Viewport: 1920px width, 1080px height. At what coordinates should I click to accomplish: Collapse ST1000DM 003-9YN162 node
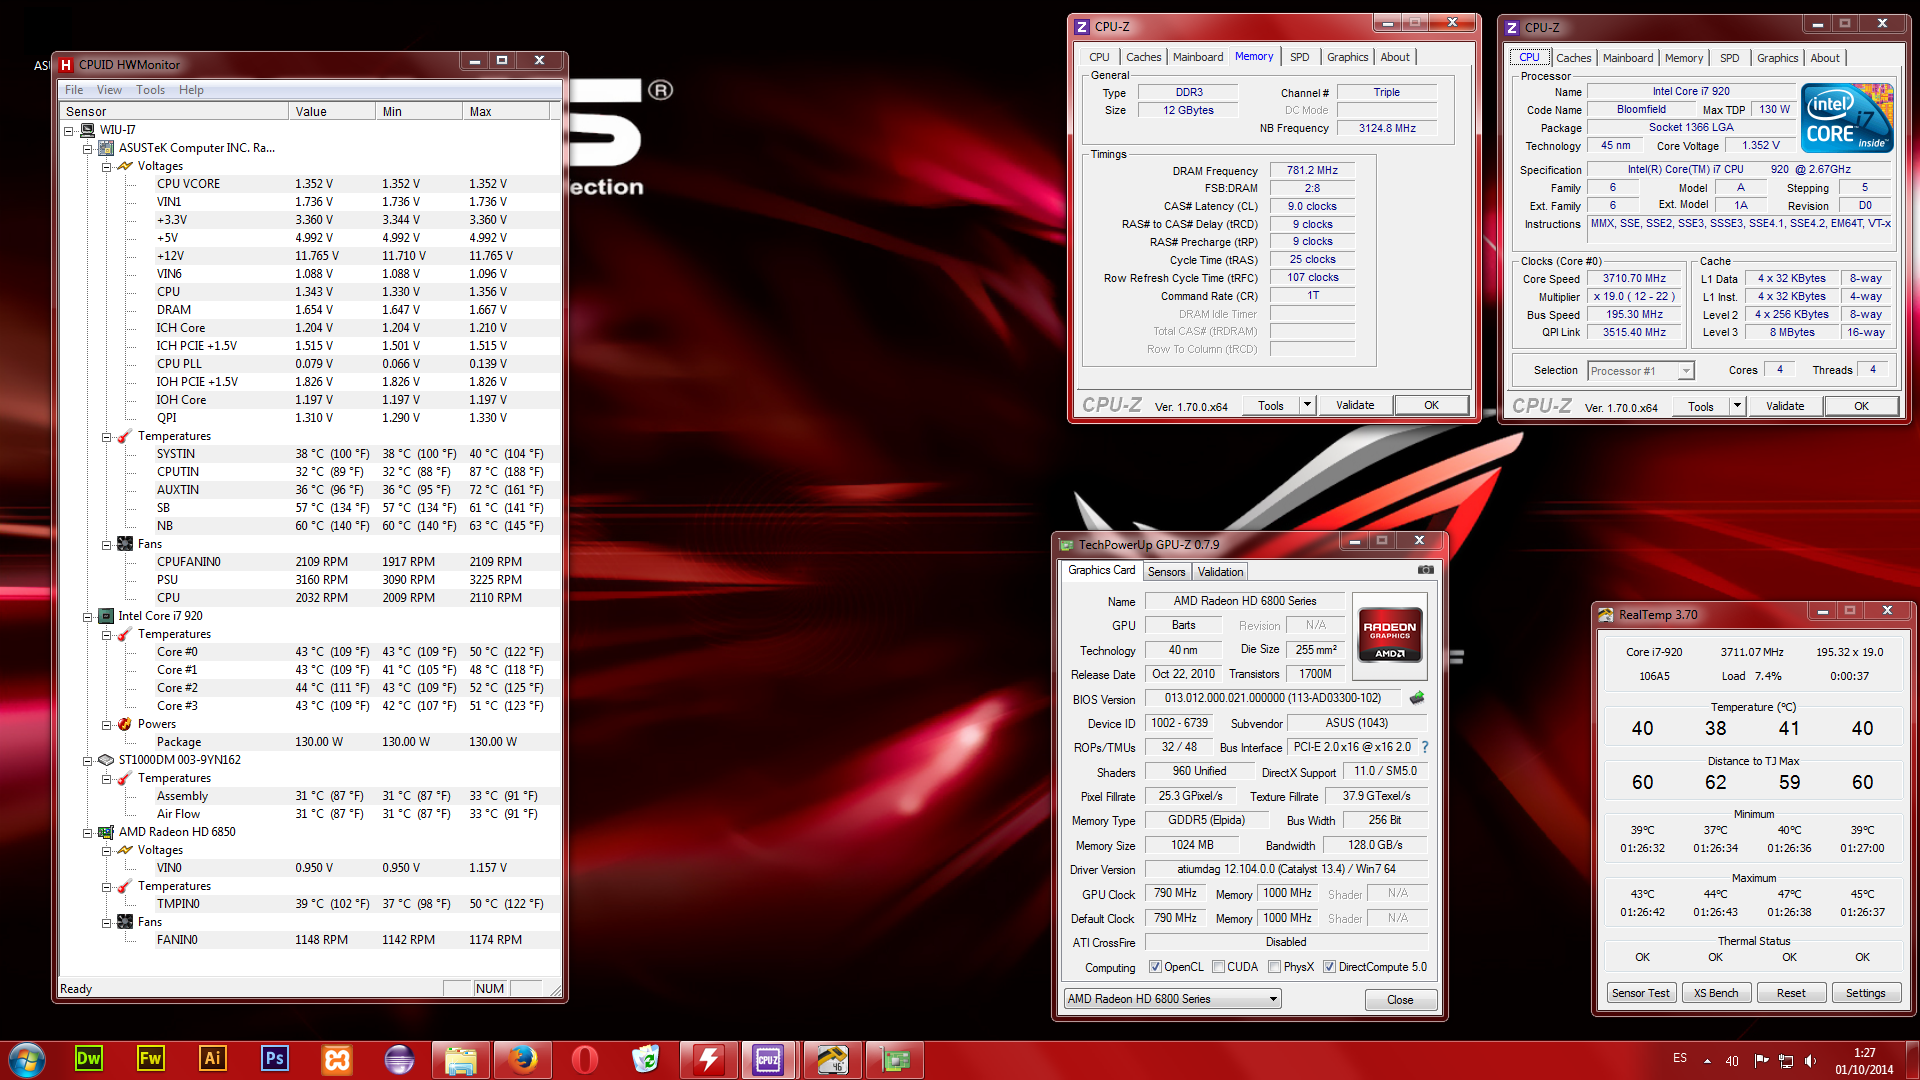coord(87,761)
